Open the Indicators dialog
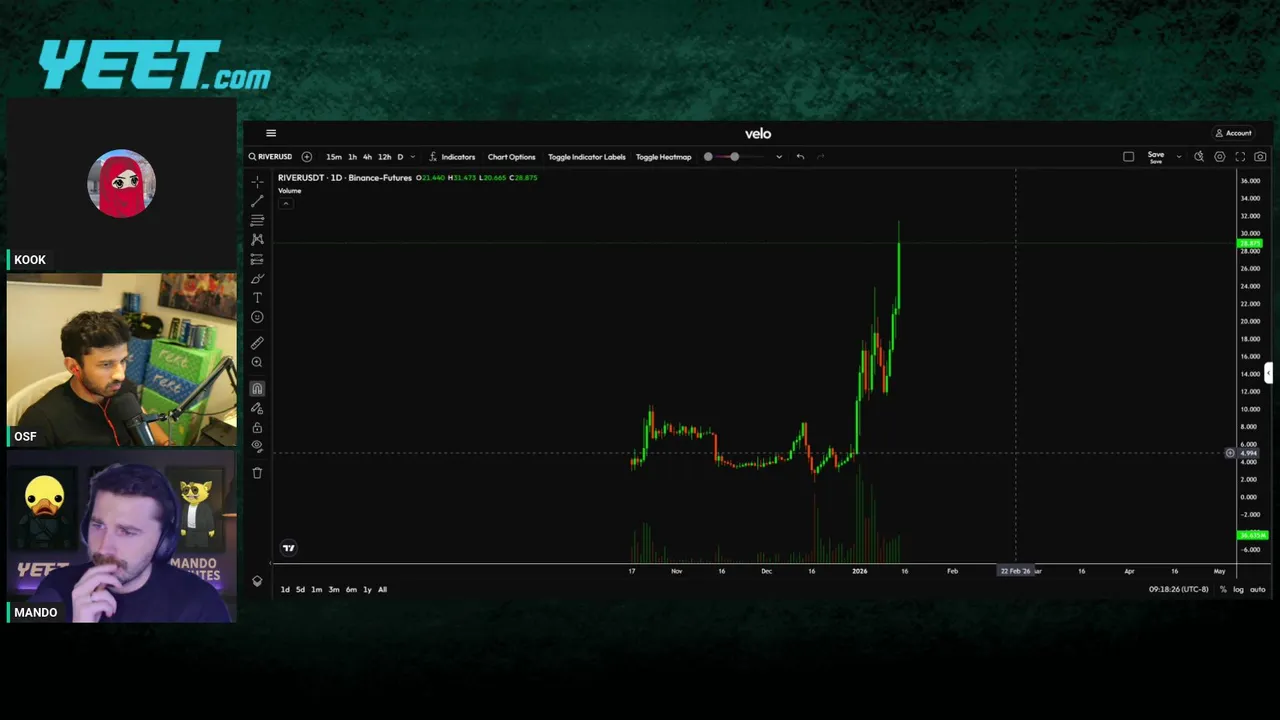This screenshot has height=720, width=1280. tap(452, 157)
